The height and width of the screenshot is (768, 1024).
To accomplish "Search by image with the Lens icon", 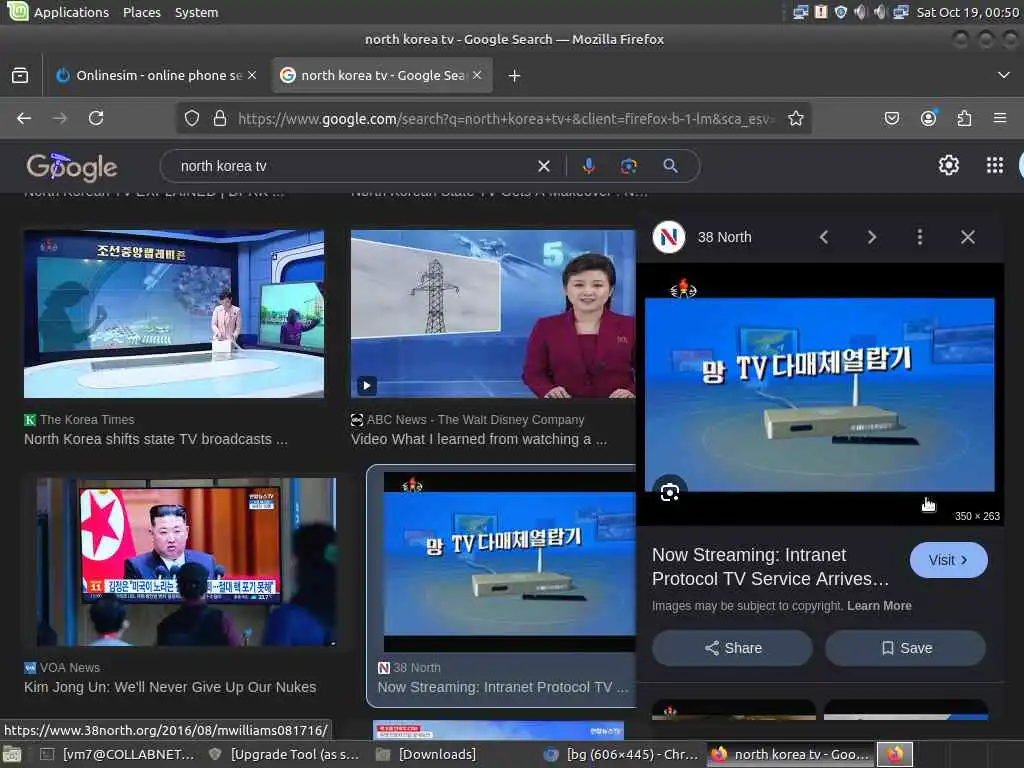I will (628, 166).
